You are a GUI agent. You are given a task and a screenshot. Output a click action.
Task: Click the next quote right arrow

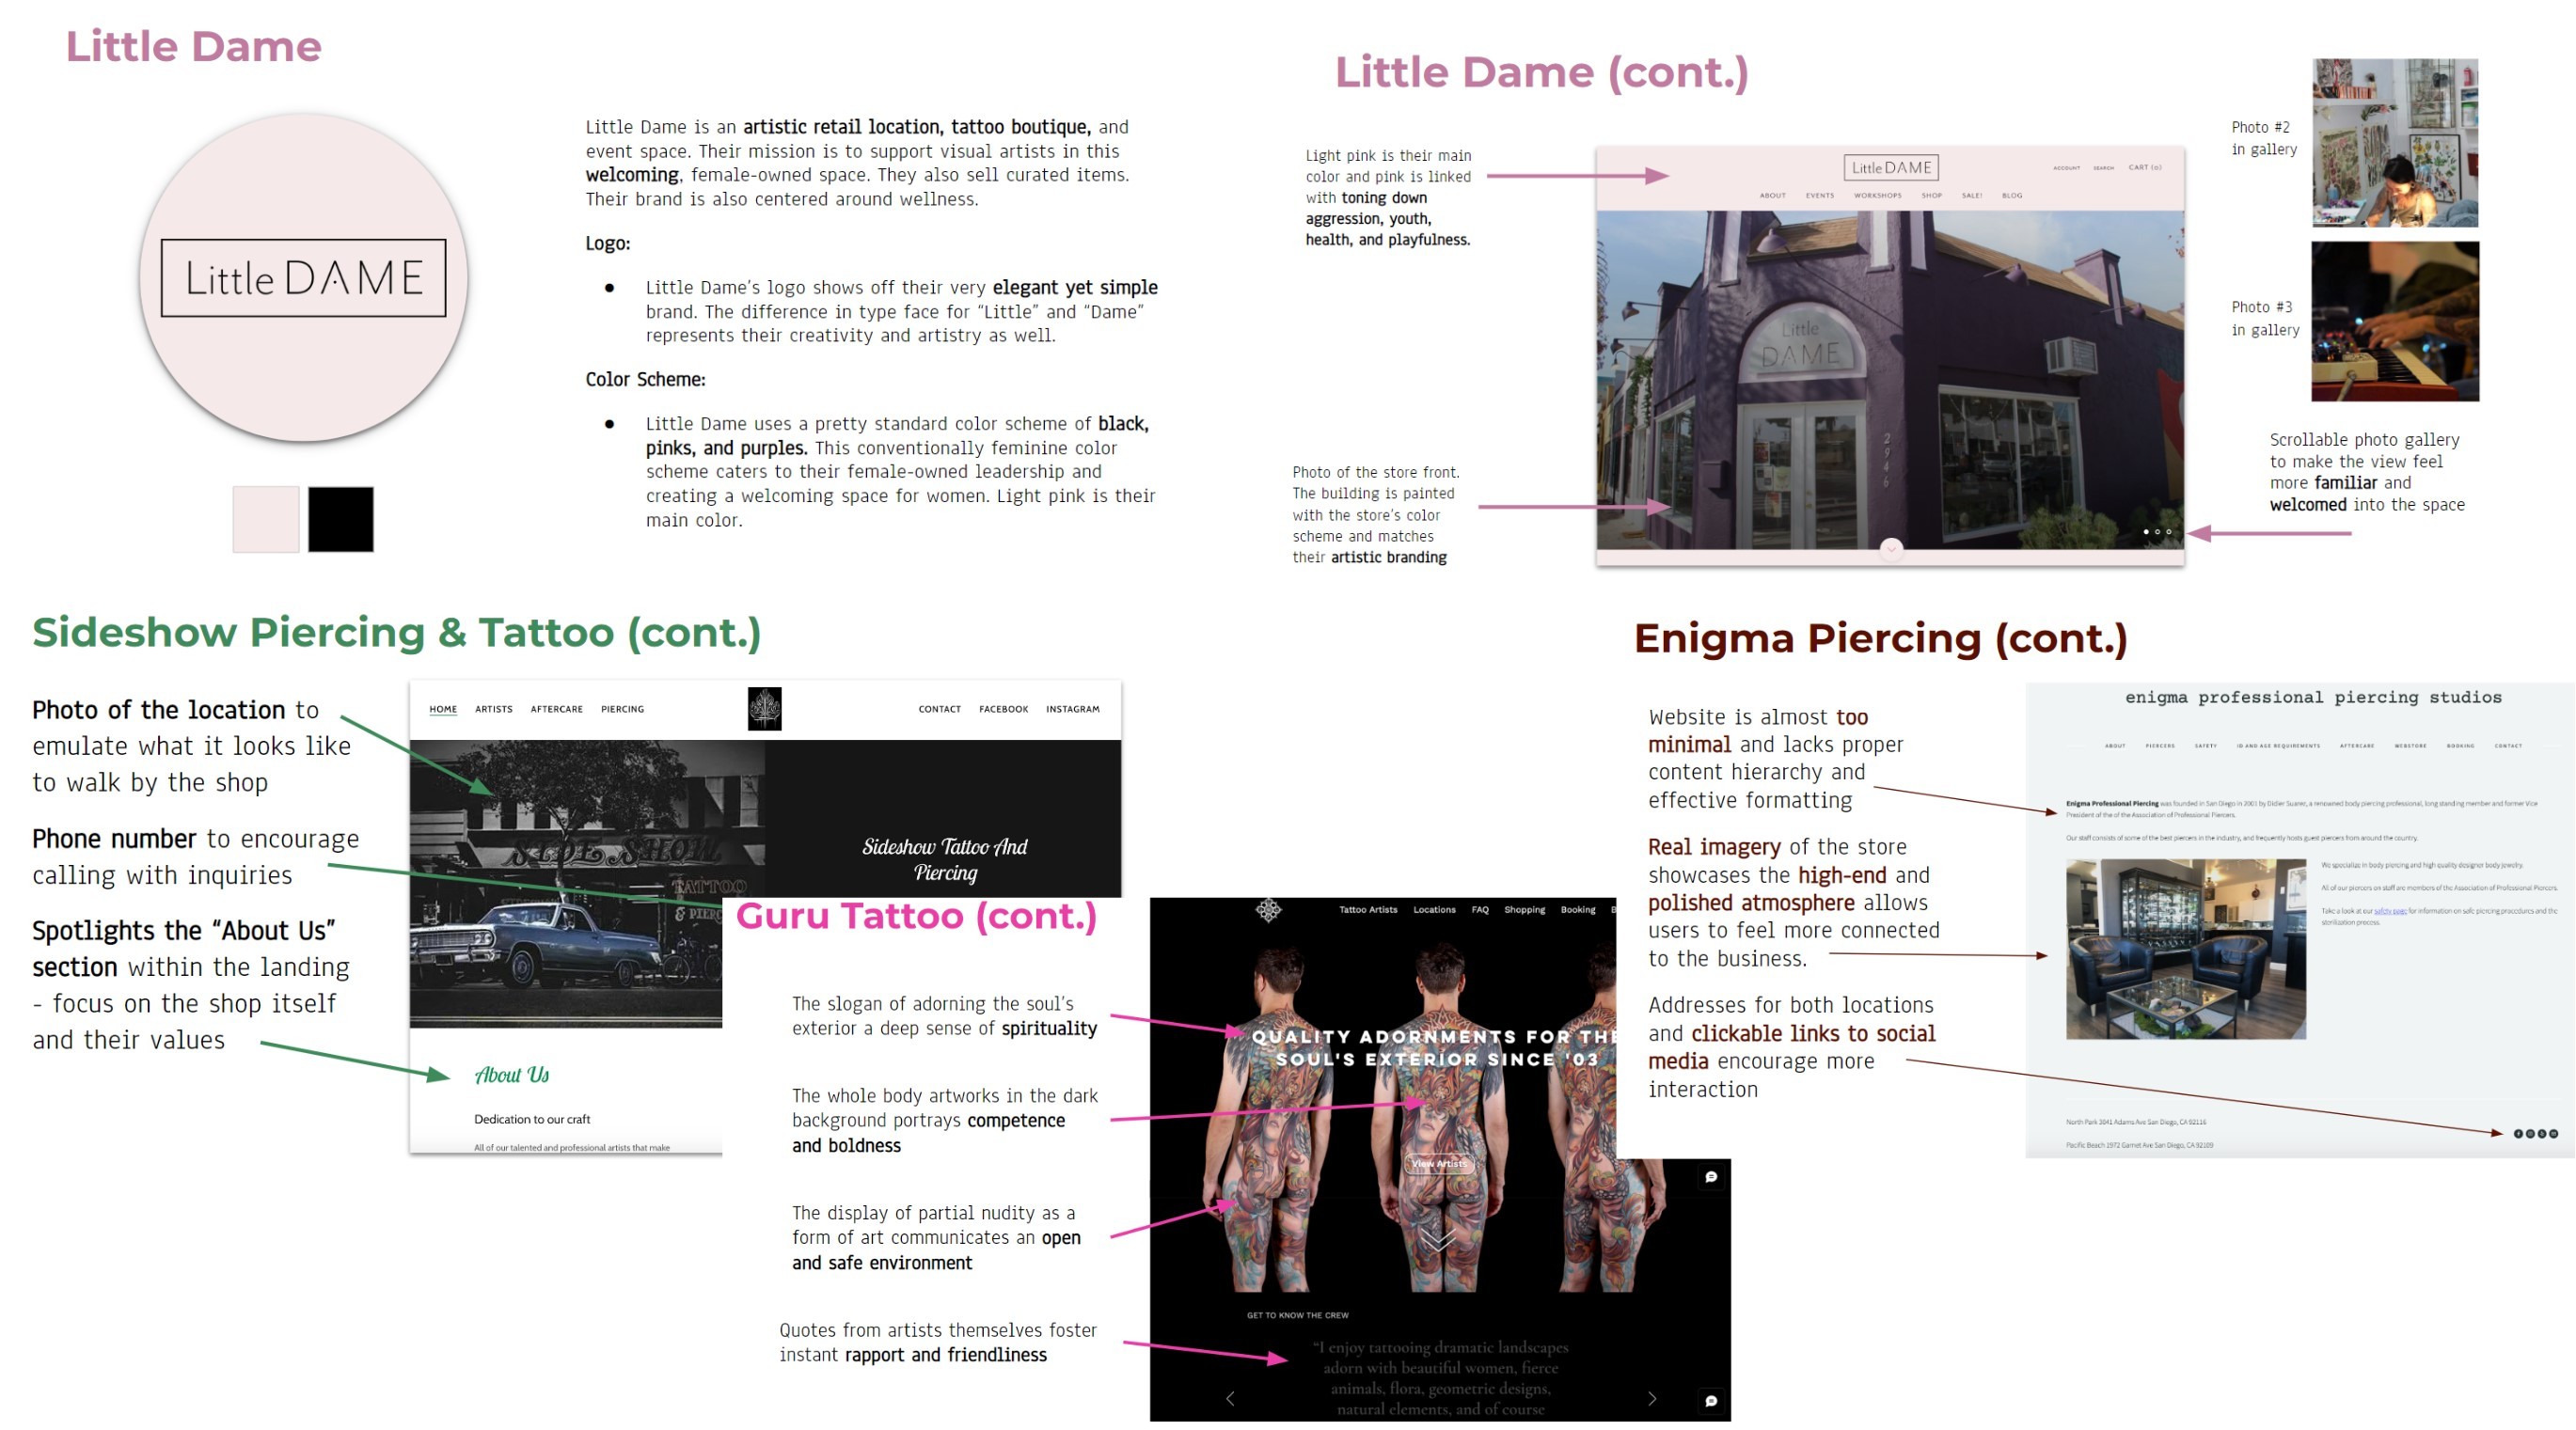click(x=1652, y=1398)
